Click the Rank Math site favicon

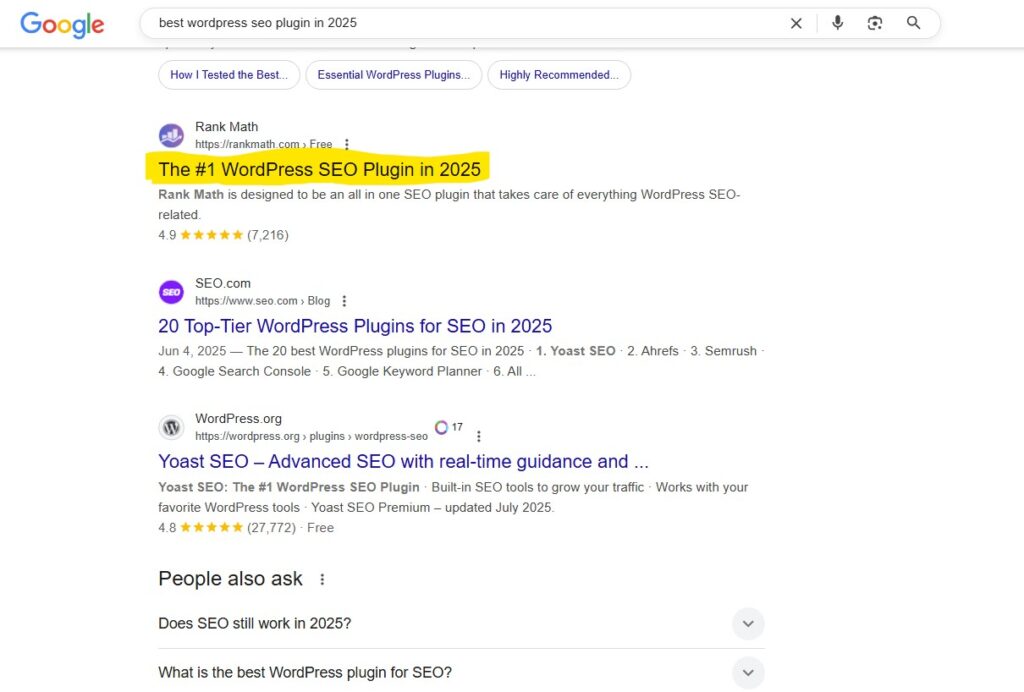coord(171,136)
